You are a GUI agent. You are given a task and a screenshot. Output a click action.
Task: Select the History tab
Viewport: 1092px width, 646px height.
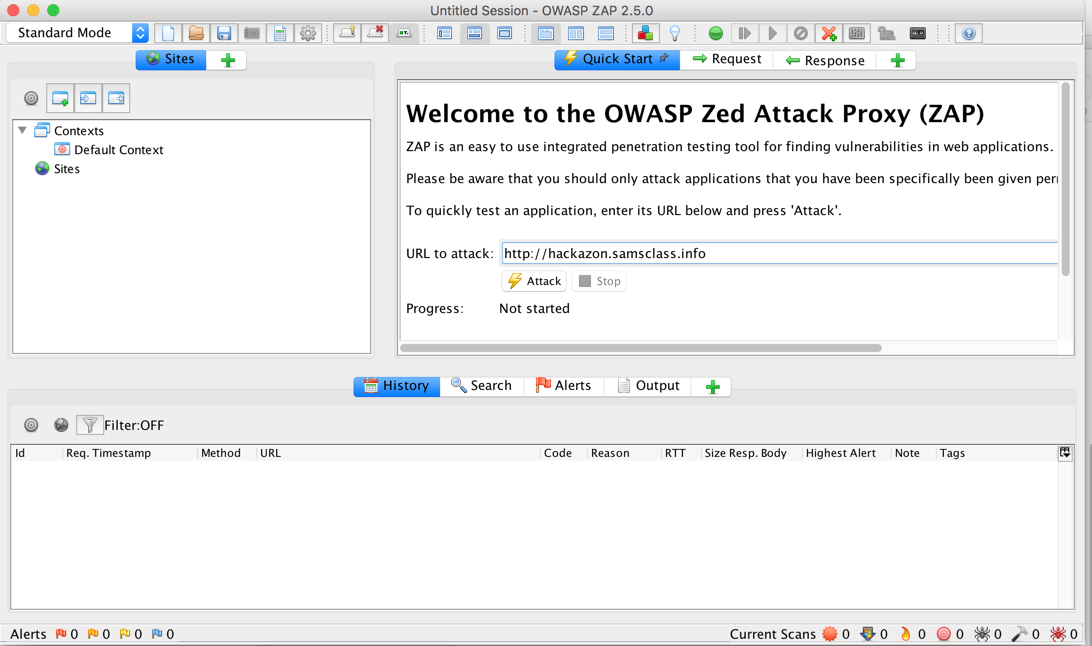(397, 386)
